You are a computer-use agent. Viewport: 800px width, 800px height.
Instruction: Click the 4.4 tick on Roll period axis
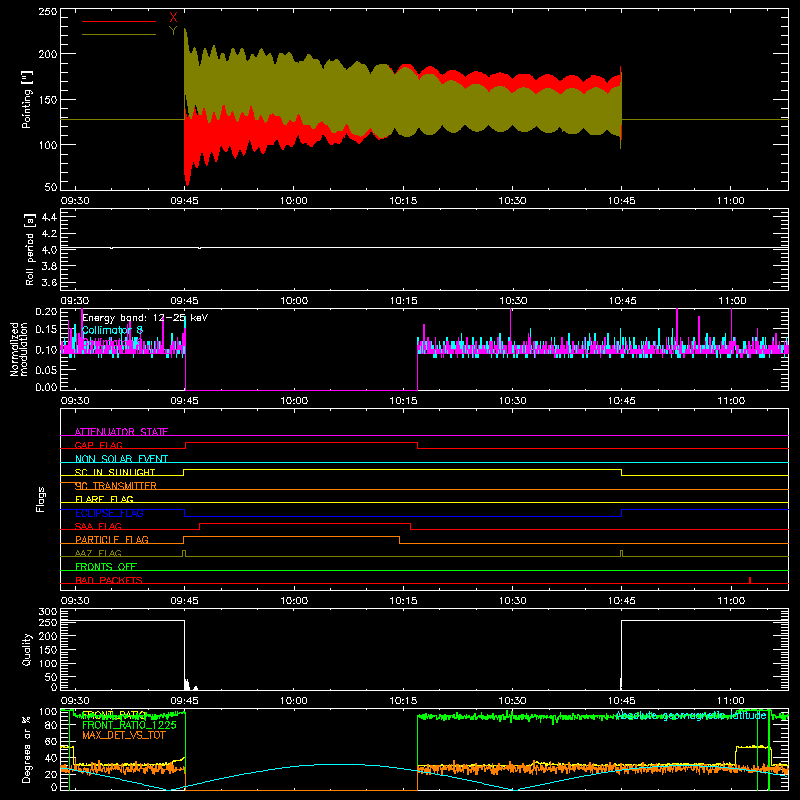[x=49, y=217]
